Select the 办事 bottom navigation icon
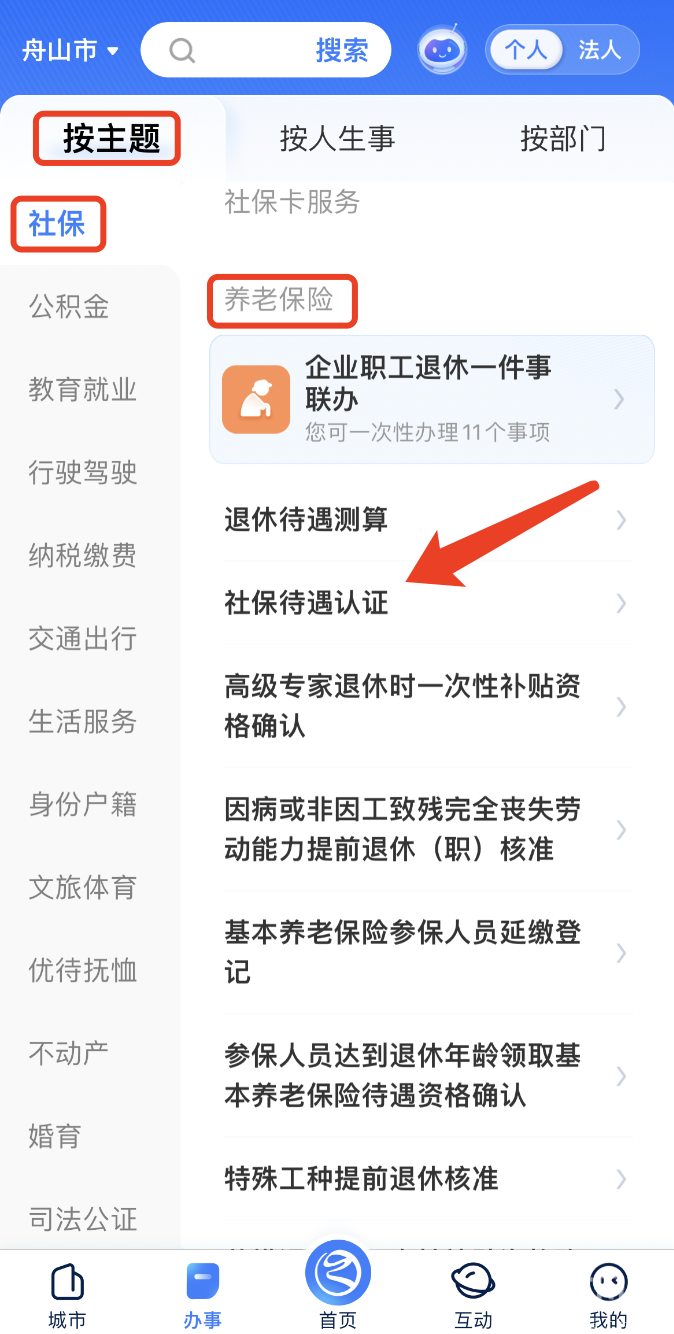674x1334 pixels. (202, 1283)
